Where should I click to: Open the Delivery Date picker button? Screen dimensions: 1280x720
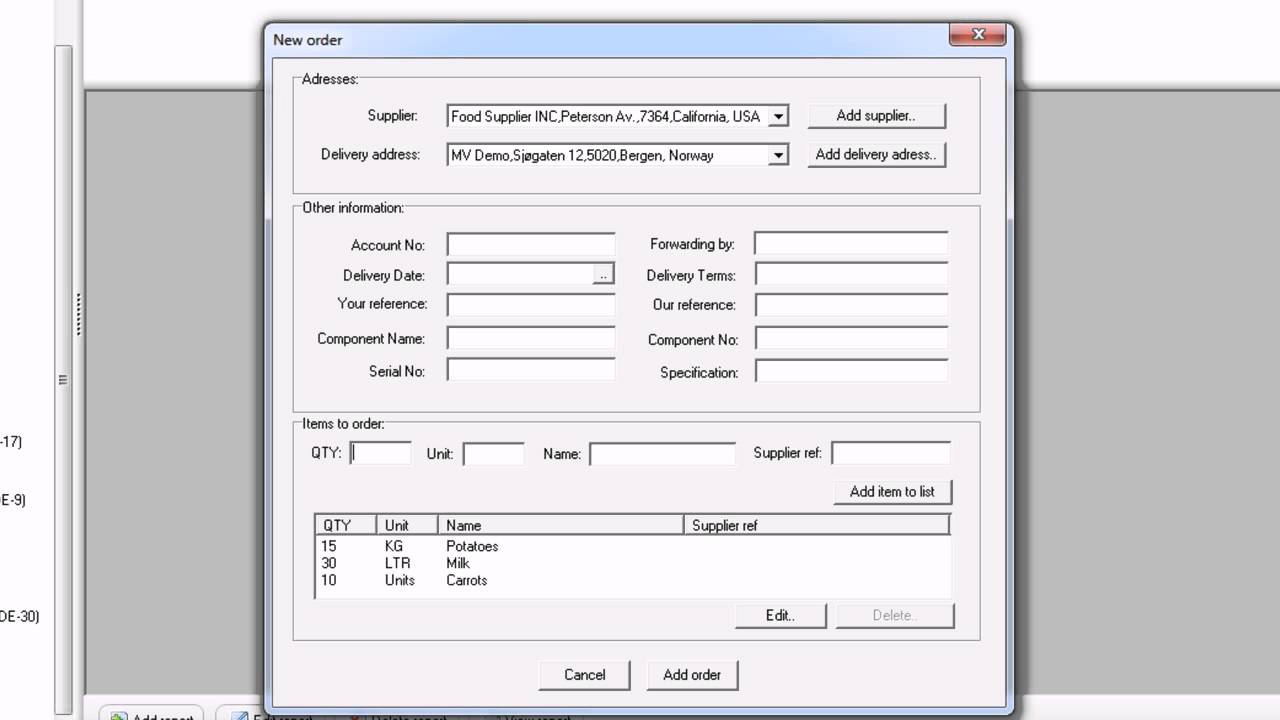point(603,274)
